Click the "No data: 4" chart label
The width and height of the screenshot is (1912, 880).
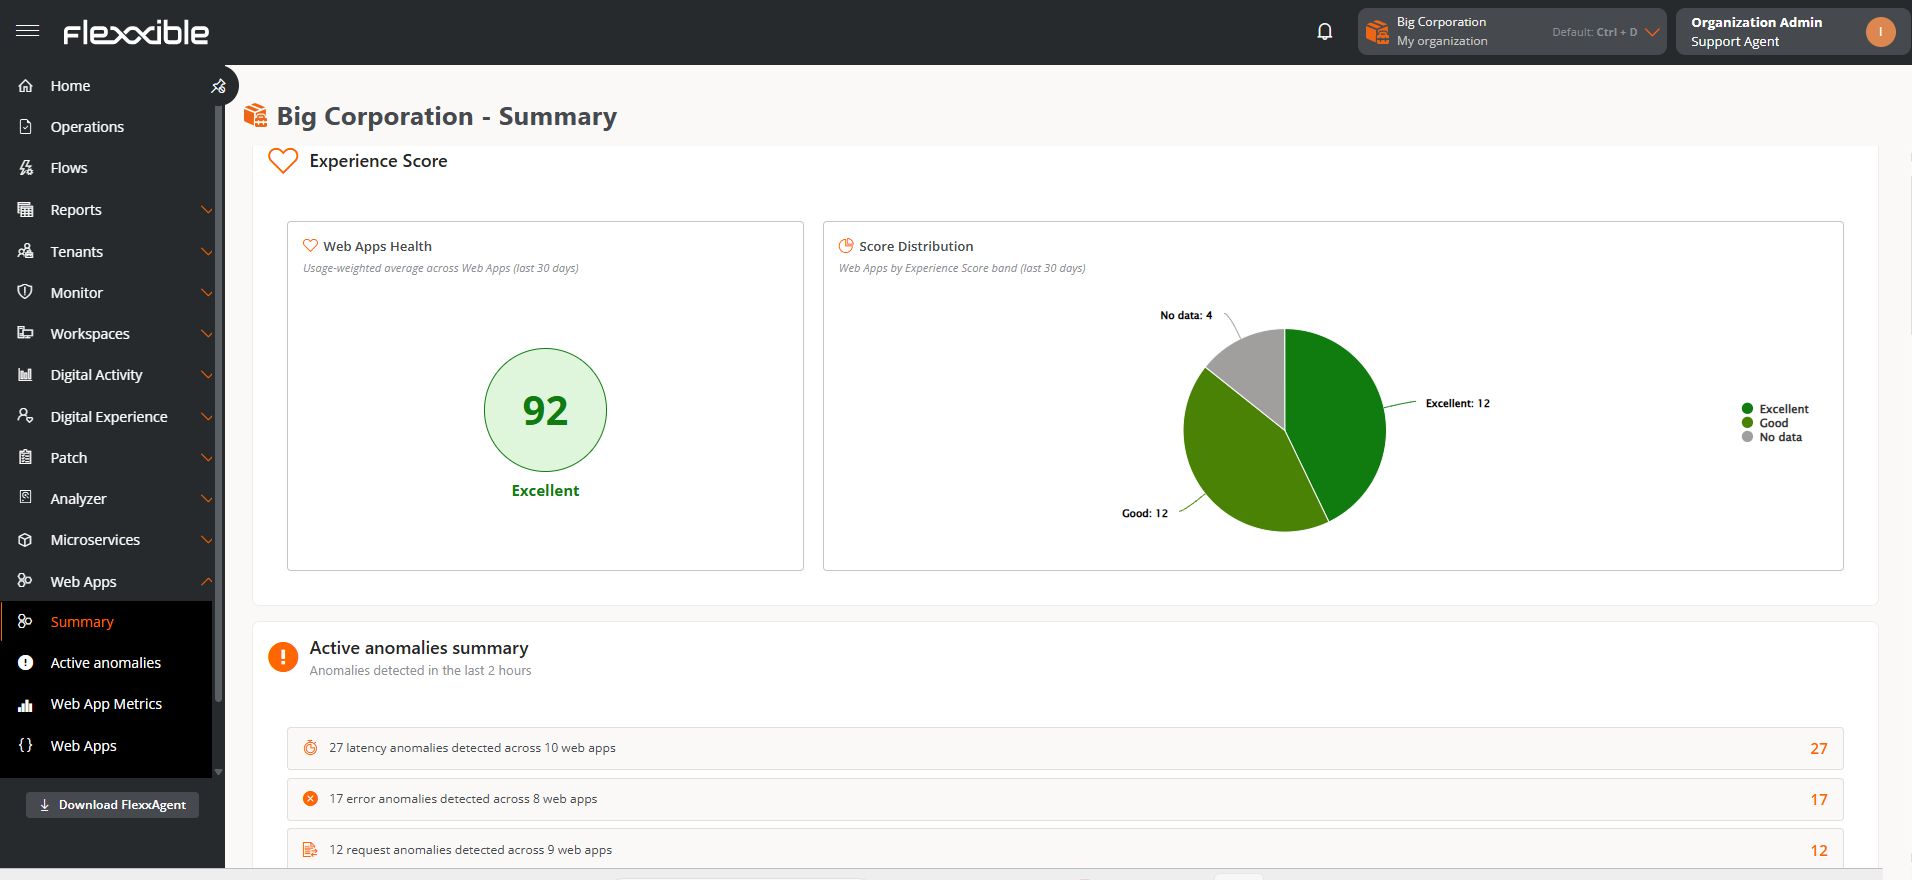[1186, 316]
